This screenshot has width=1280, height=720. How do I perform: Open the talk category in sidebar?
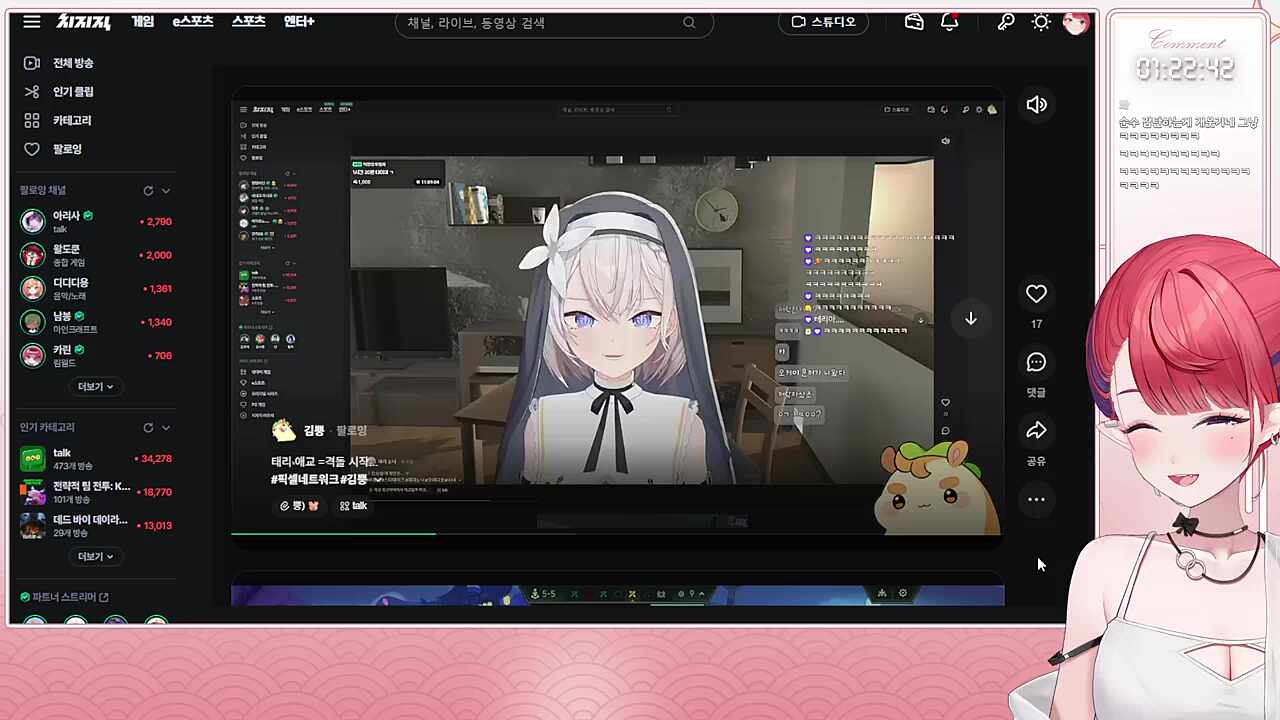(x=96, y=459)
